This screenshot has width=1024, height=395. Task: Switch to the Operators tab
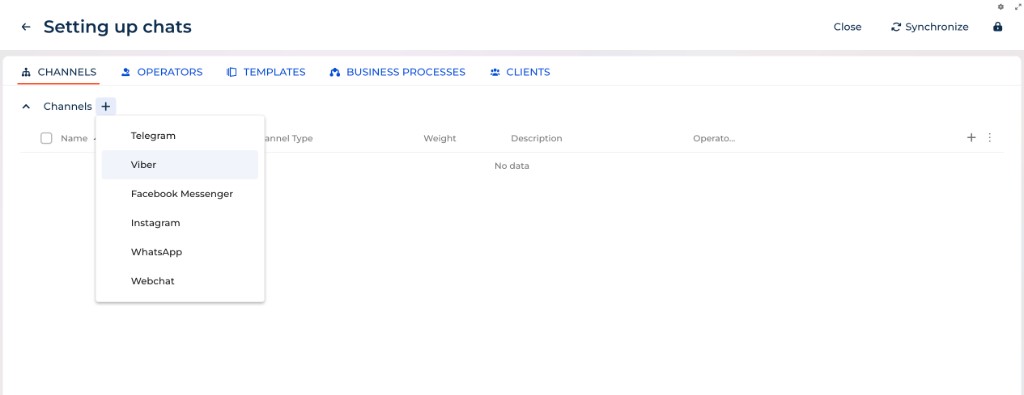pyautogui.click(x=162, y=72)
